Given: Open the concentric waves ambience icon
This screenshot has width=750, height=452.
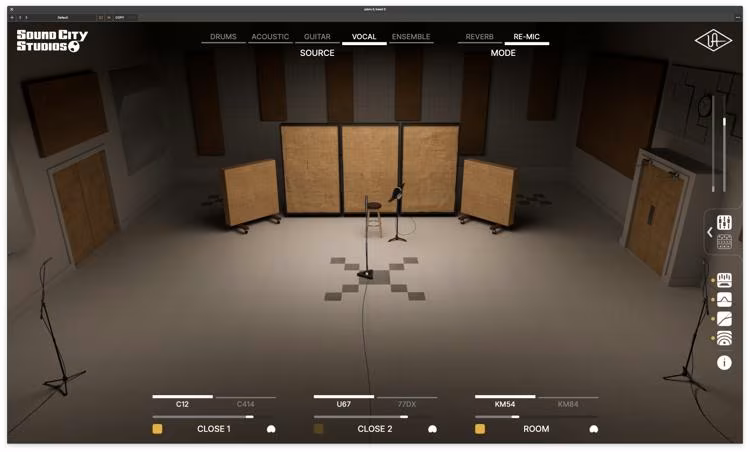Looking at the screenshot, I should point(724,338).
